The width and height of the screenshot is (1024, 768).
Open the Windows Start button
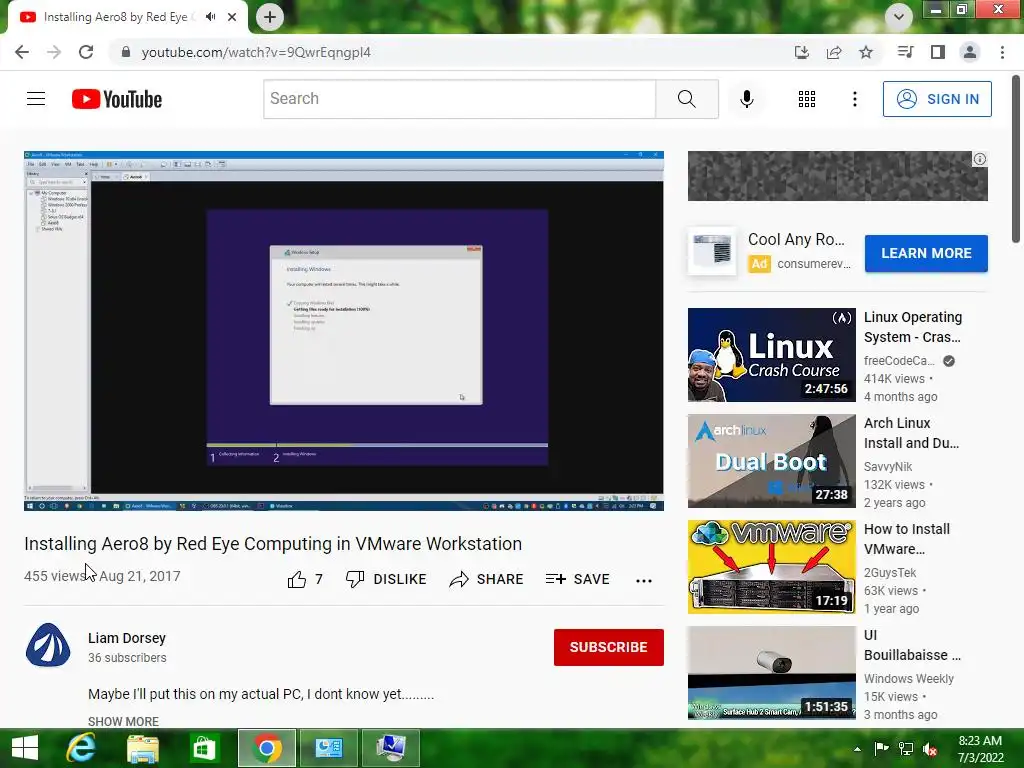point(25,748)
